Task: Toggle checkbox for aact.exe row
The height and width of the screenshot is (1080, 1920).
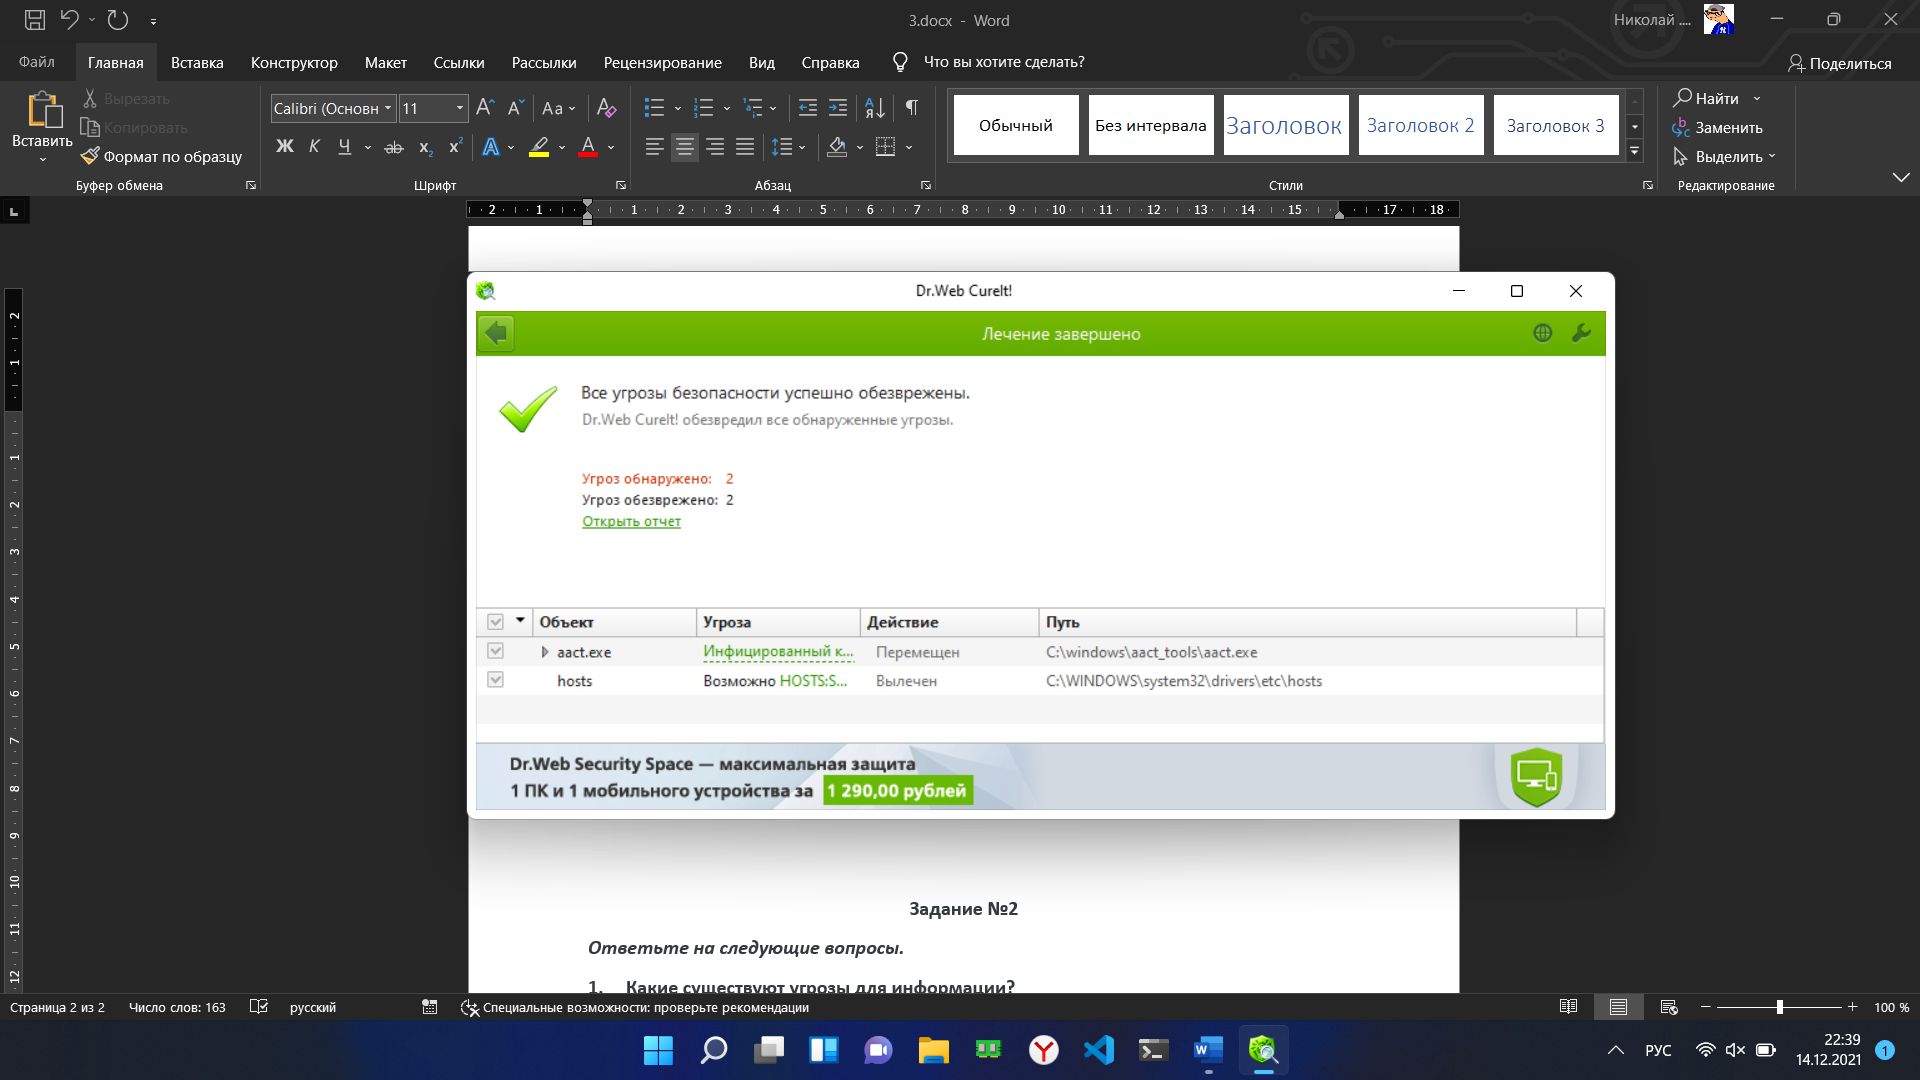Action: [x=495, y=651]
